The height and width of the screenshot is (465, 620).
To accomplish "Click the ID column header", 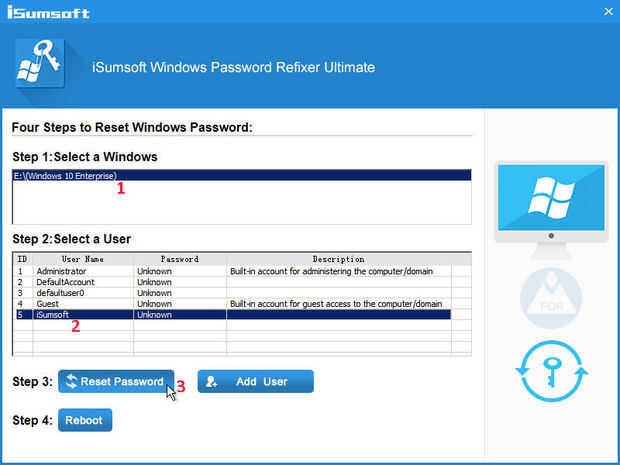I will click(x=23, y=259).
